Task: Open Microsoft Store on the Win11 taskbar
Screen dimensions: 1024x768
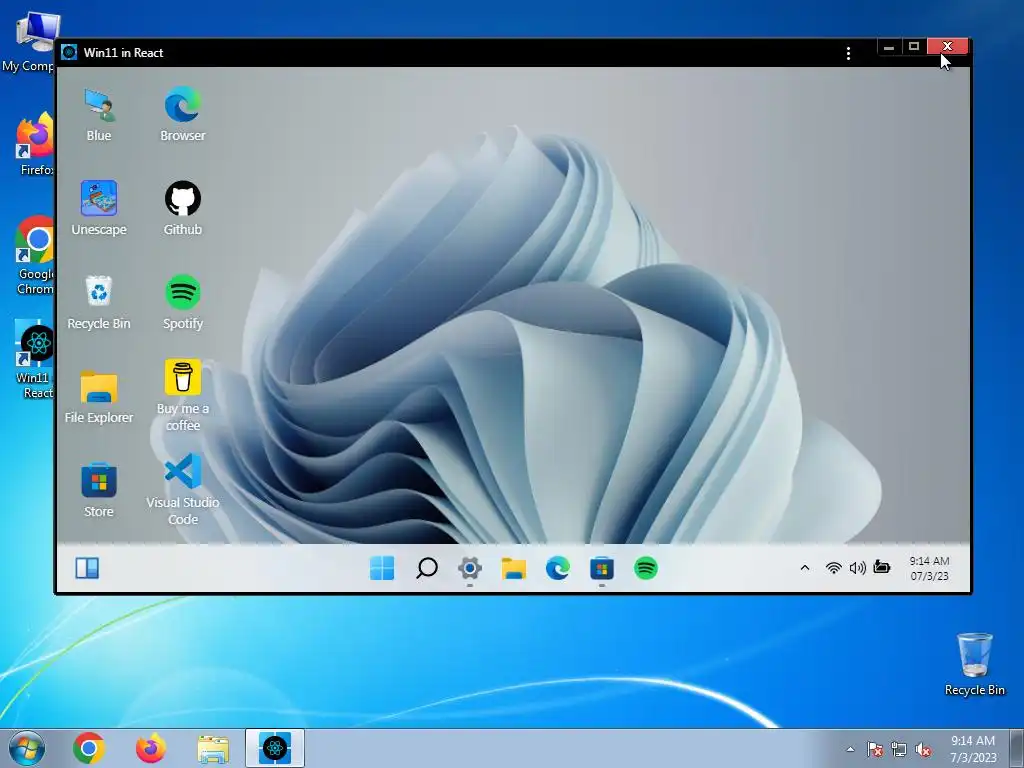Action: click(x=601, y=568)
